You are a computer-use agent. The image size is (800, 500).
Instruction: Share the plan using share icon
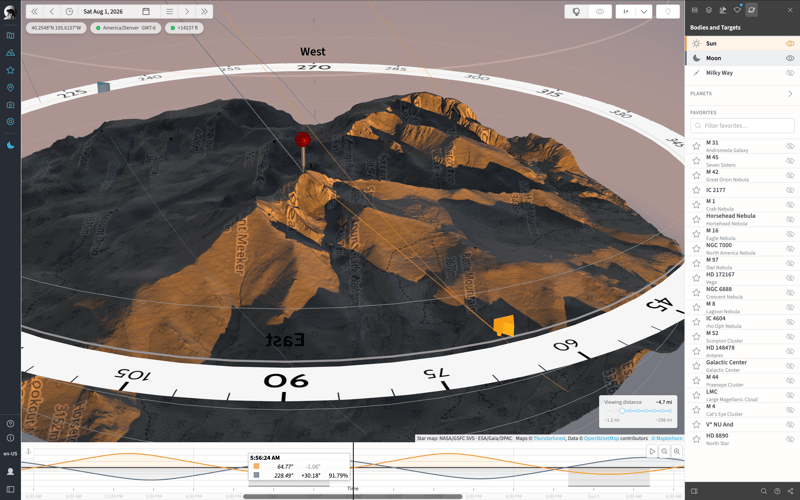(790, 491)
